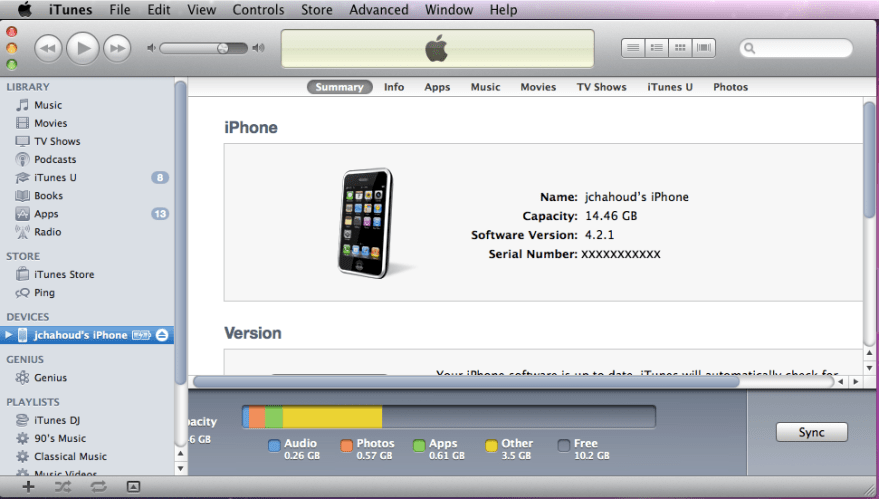Image resolution: width=879 pixels, height=499 pixels.
Task: Click the Sync button
Action: (811, 432)
